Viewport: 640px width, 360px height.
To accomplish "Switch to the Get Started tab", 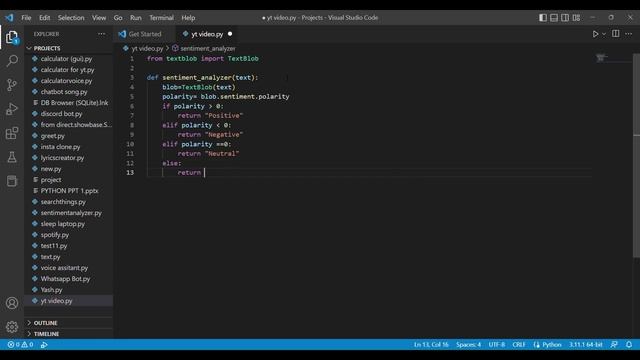I will point(145,34).
